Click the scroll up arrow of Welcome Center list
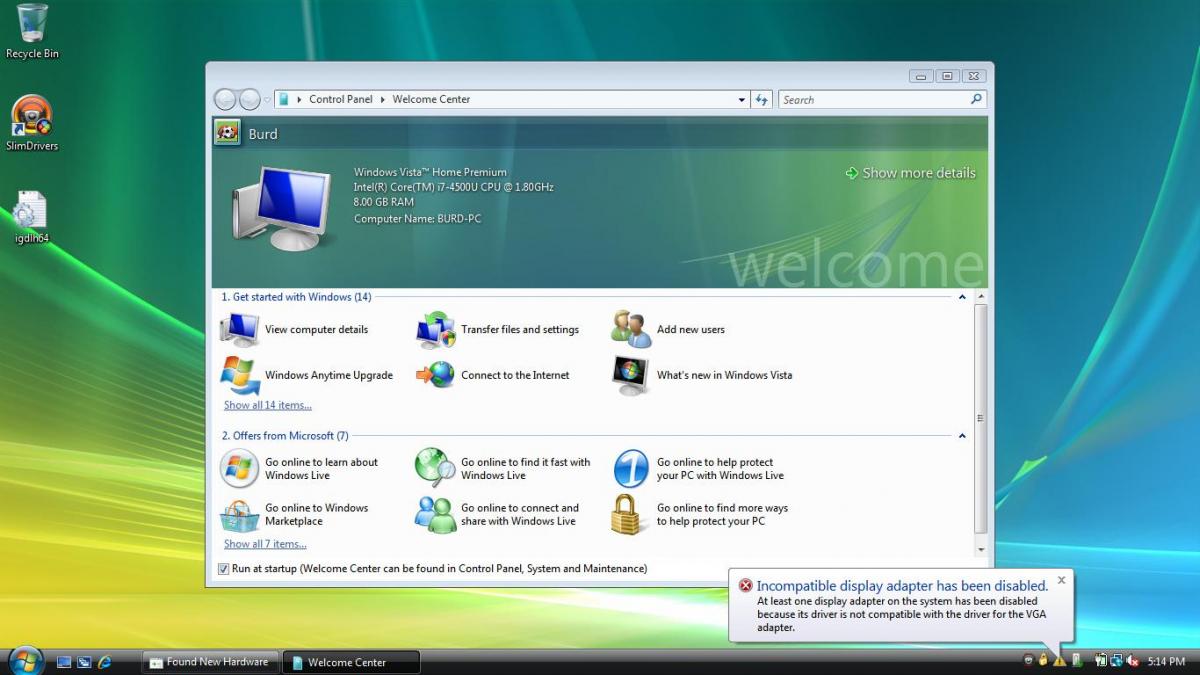The image size is (1200, 675). (981, 297)
